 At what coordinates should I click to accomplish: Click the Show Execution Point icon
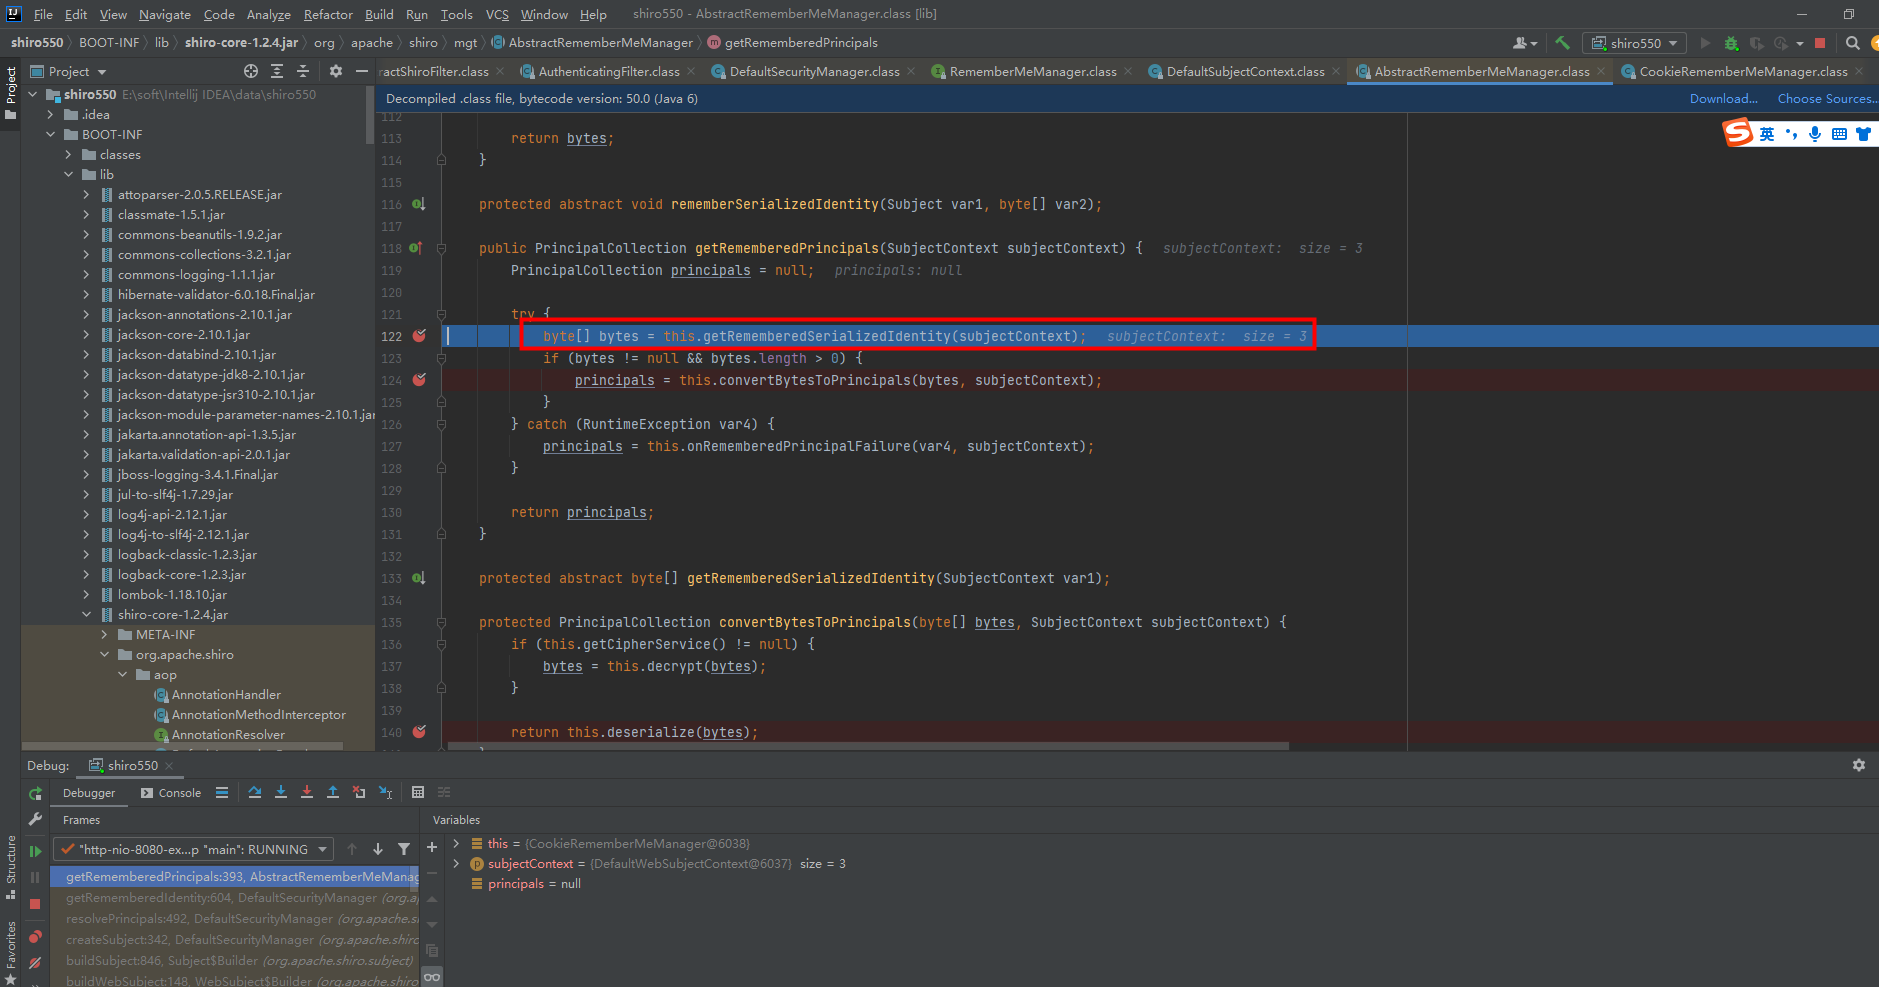coord(222,792)
